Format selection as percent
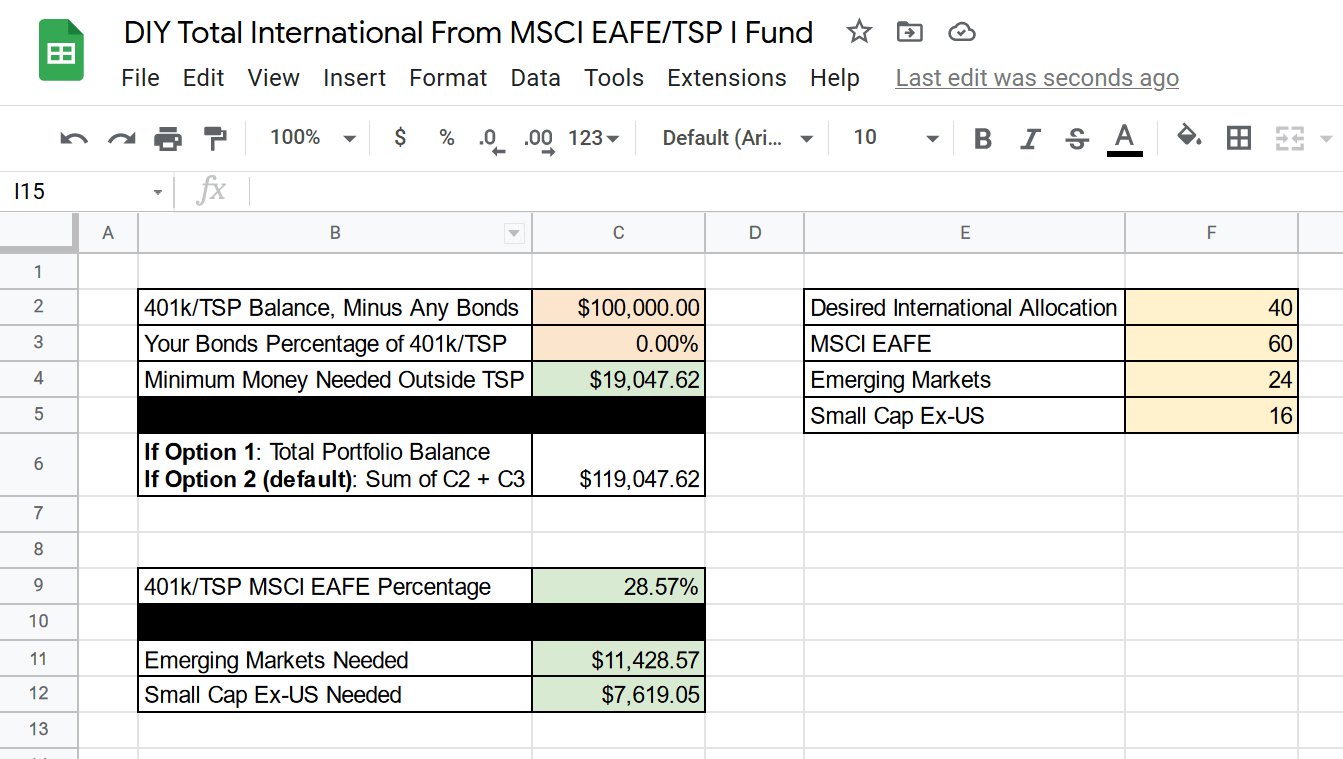 447,137
